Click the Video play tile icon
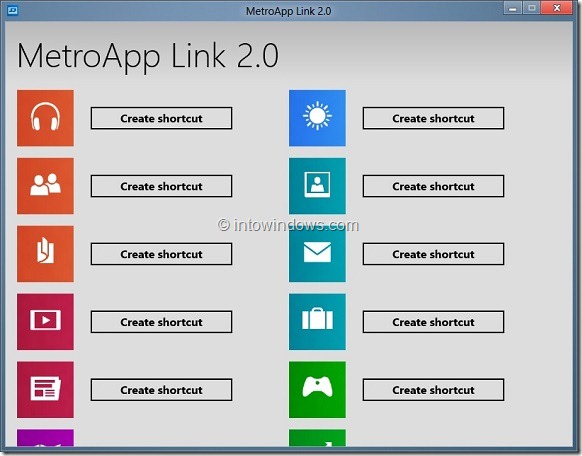The width and height of the screenshot is (582, 456). (45, 322)
